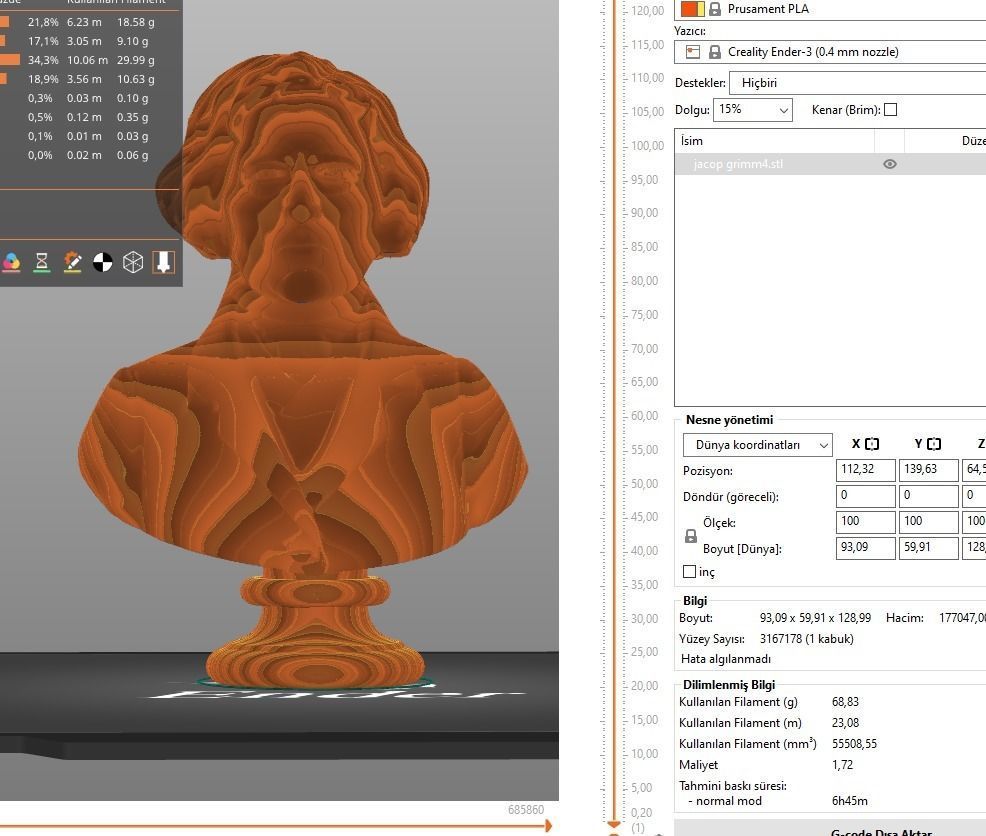Click the lock icon beside Creality Ender-3

(x=715, y=52)
